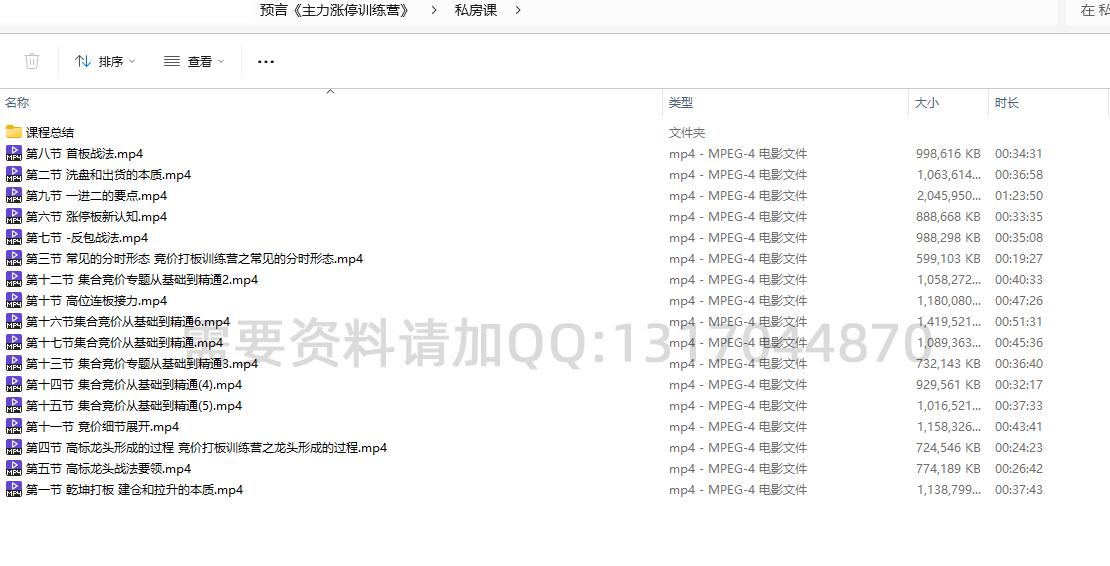This screenshot has height=566, width=1110.
Task: Select the file icon of 第八节 首板战法.mp4
Action: tap(14, 153)
